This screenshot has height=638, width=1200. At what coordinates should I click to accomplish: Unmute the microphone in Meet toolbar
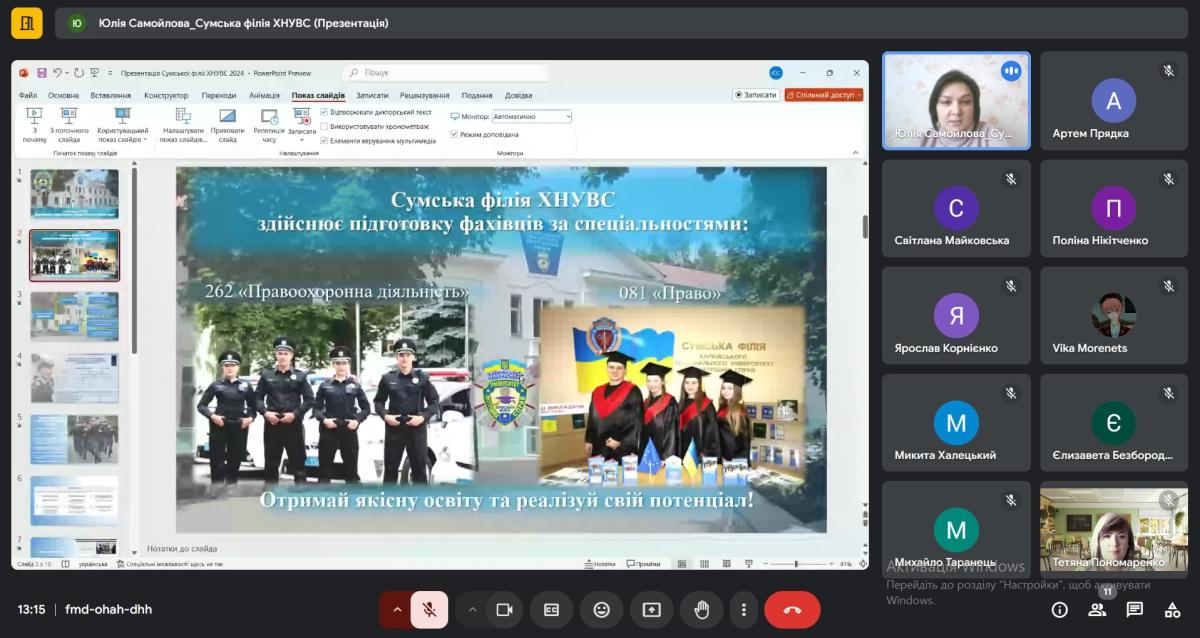[x=429, y=610]
